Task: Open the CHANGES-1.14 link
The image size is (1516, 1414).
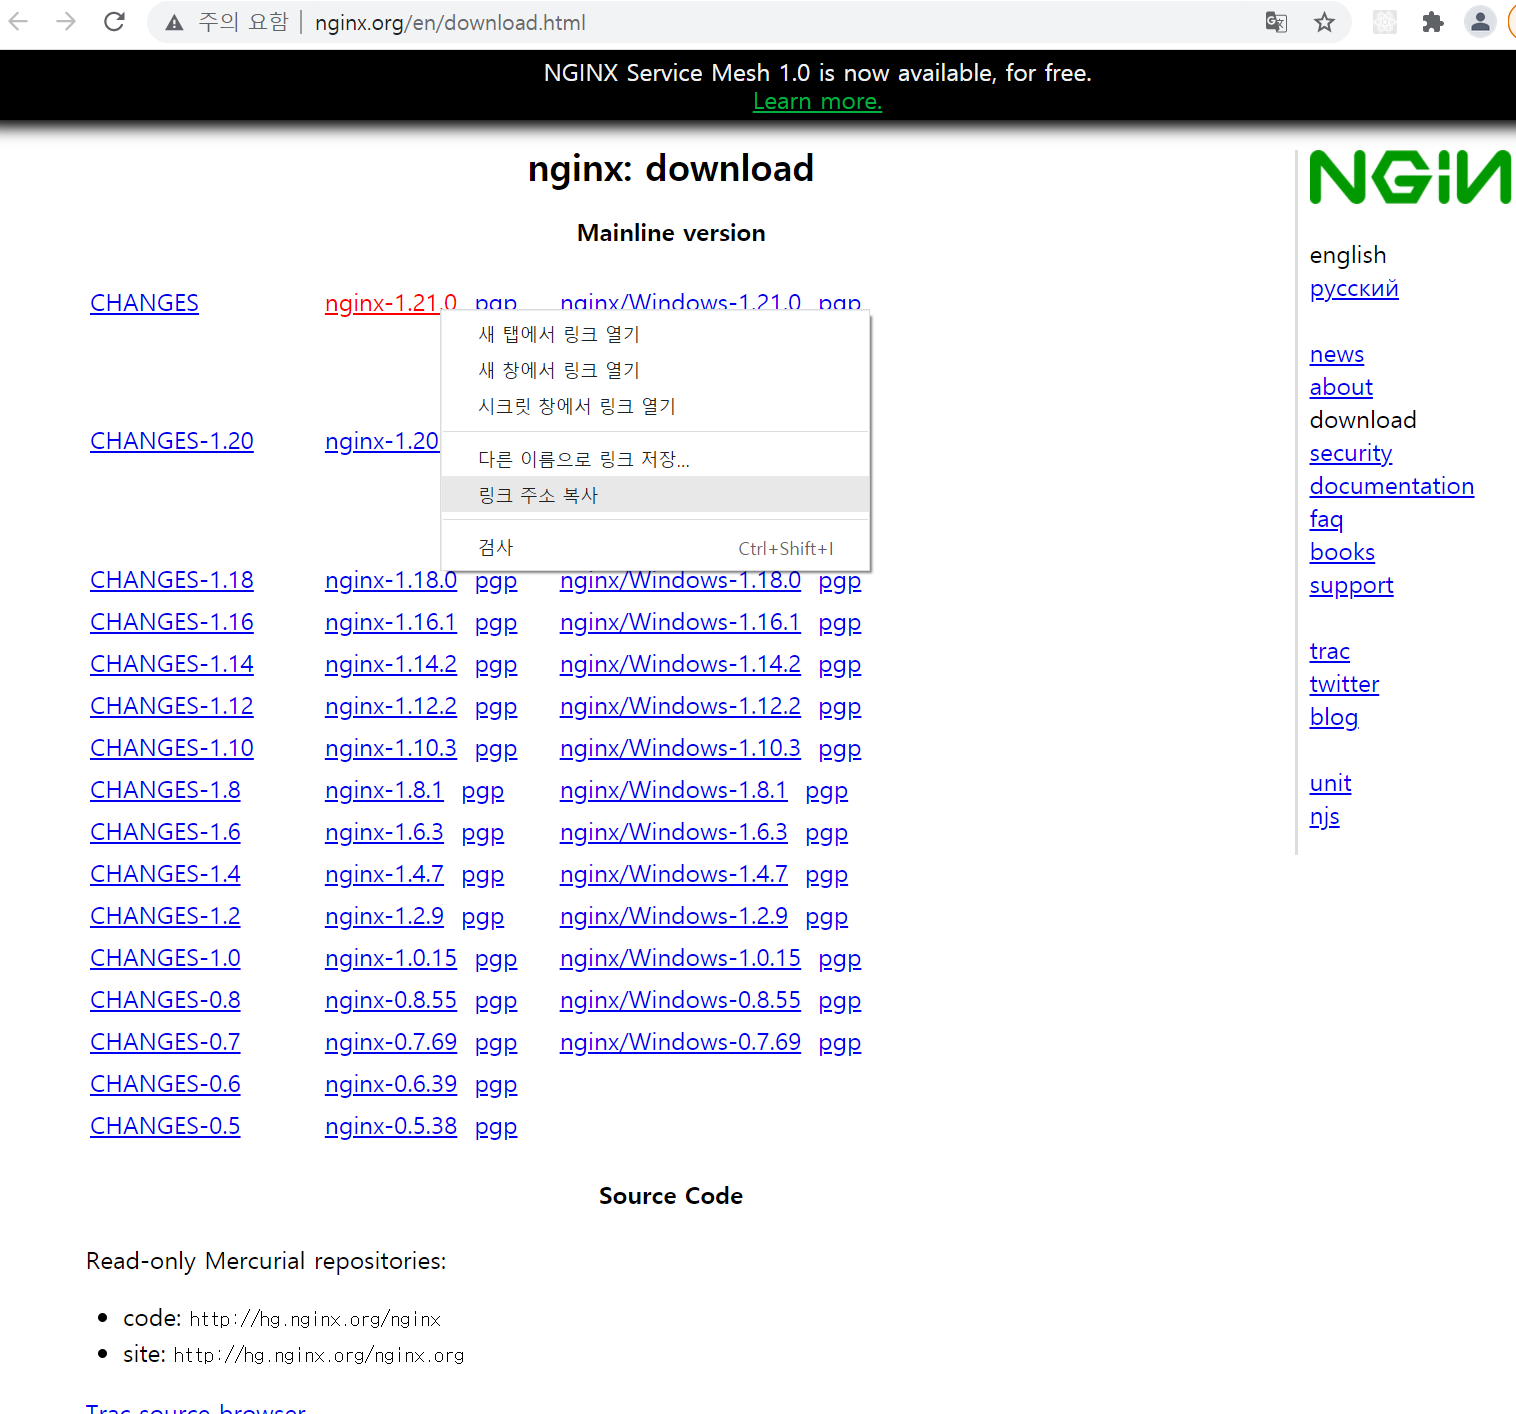Action: click(172, 664)
